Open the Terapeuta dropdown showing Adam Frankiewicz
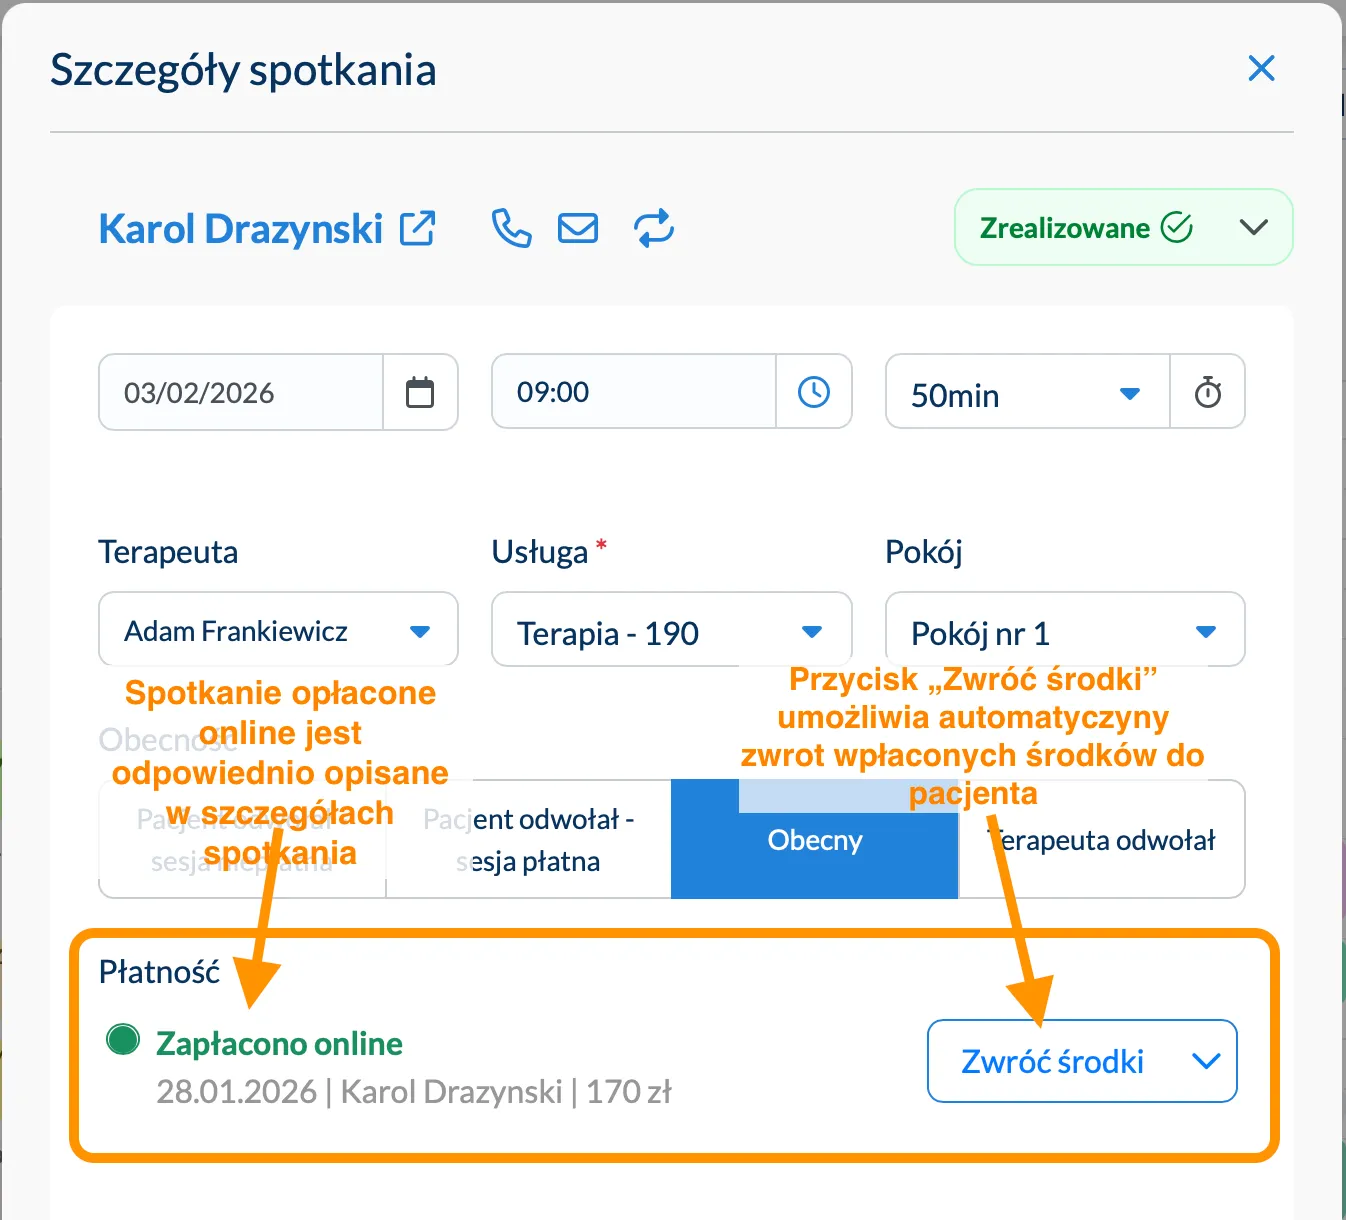Screen dimensions: 1346x1220 421,630
